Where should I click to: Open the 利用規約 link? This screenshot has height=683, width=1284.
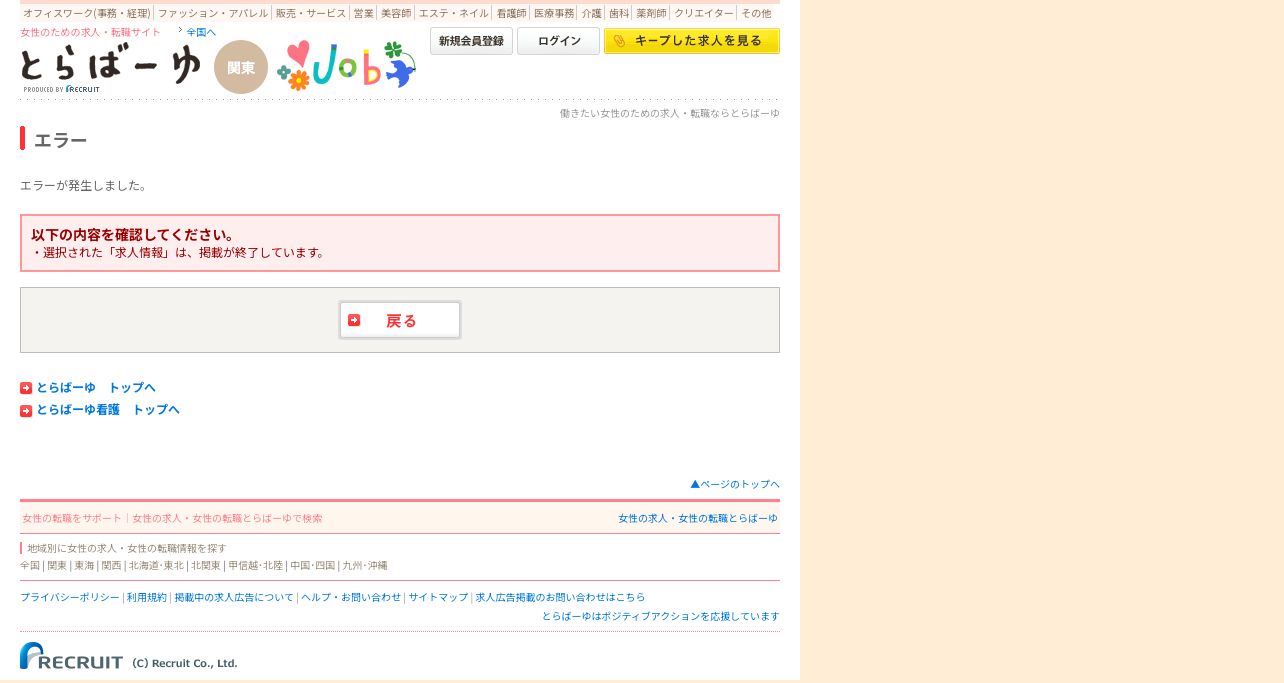point(147,597)
